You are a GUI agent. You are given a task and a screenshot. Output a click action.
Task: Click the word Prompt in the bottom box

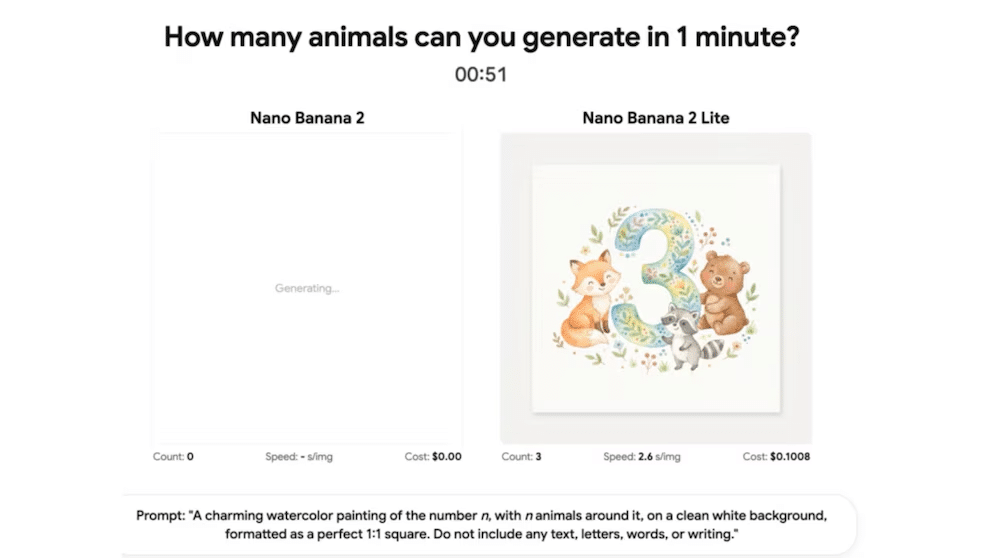tap(160, 516)
